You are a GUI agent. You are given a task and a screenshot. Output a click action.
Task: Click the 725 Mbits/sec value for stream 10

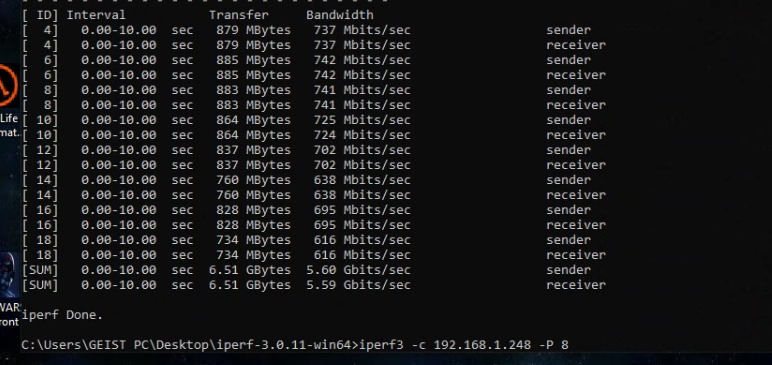[362, 120]
